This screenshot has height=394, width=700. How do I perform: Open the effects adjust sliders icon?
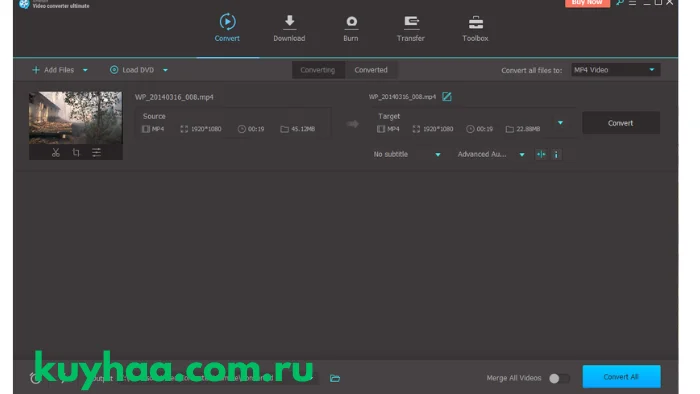[96, 153]
